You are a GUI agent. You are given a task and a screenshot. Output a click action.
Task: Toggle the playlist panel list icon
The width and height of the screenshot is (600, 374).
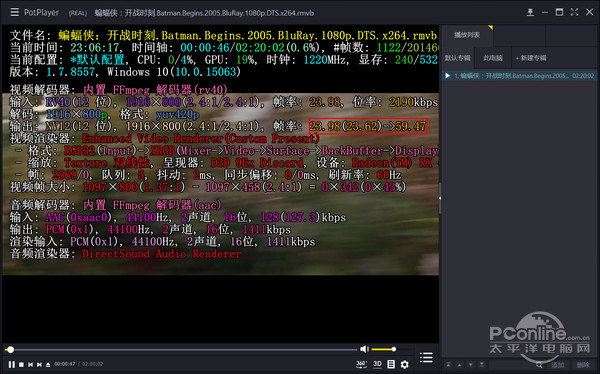point(426,358)
